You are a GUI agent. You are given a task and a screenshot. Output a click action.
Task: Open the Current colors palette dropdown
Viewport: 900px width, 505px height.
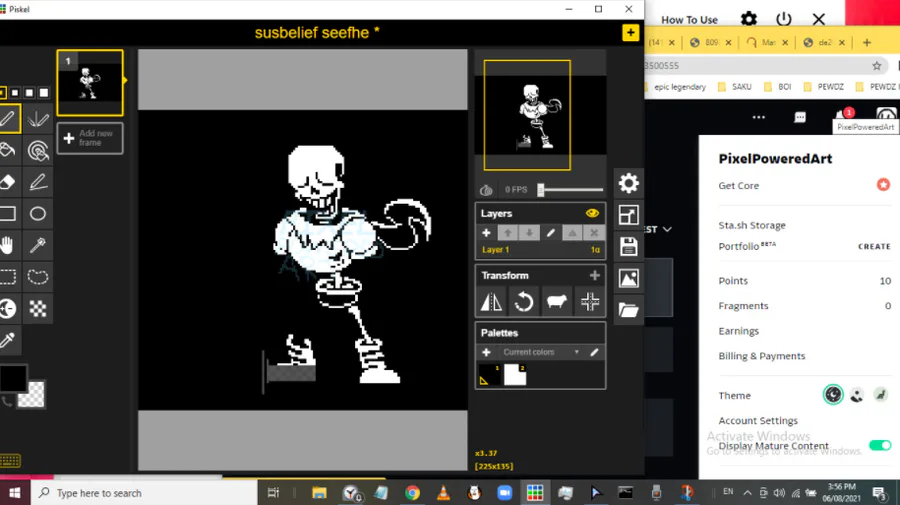[x=541, y=352]
